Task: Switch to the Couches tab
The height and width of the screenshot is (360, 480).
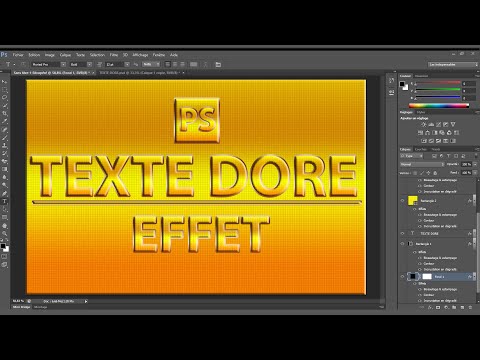Action: (421, 149)
